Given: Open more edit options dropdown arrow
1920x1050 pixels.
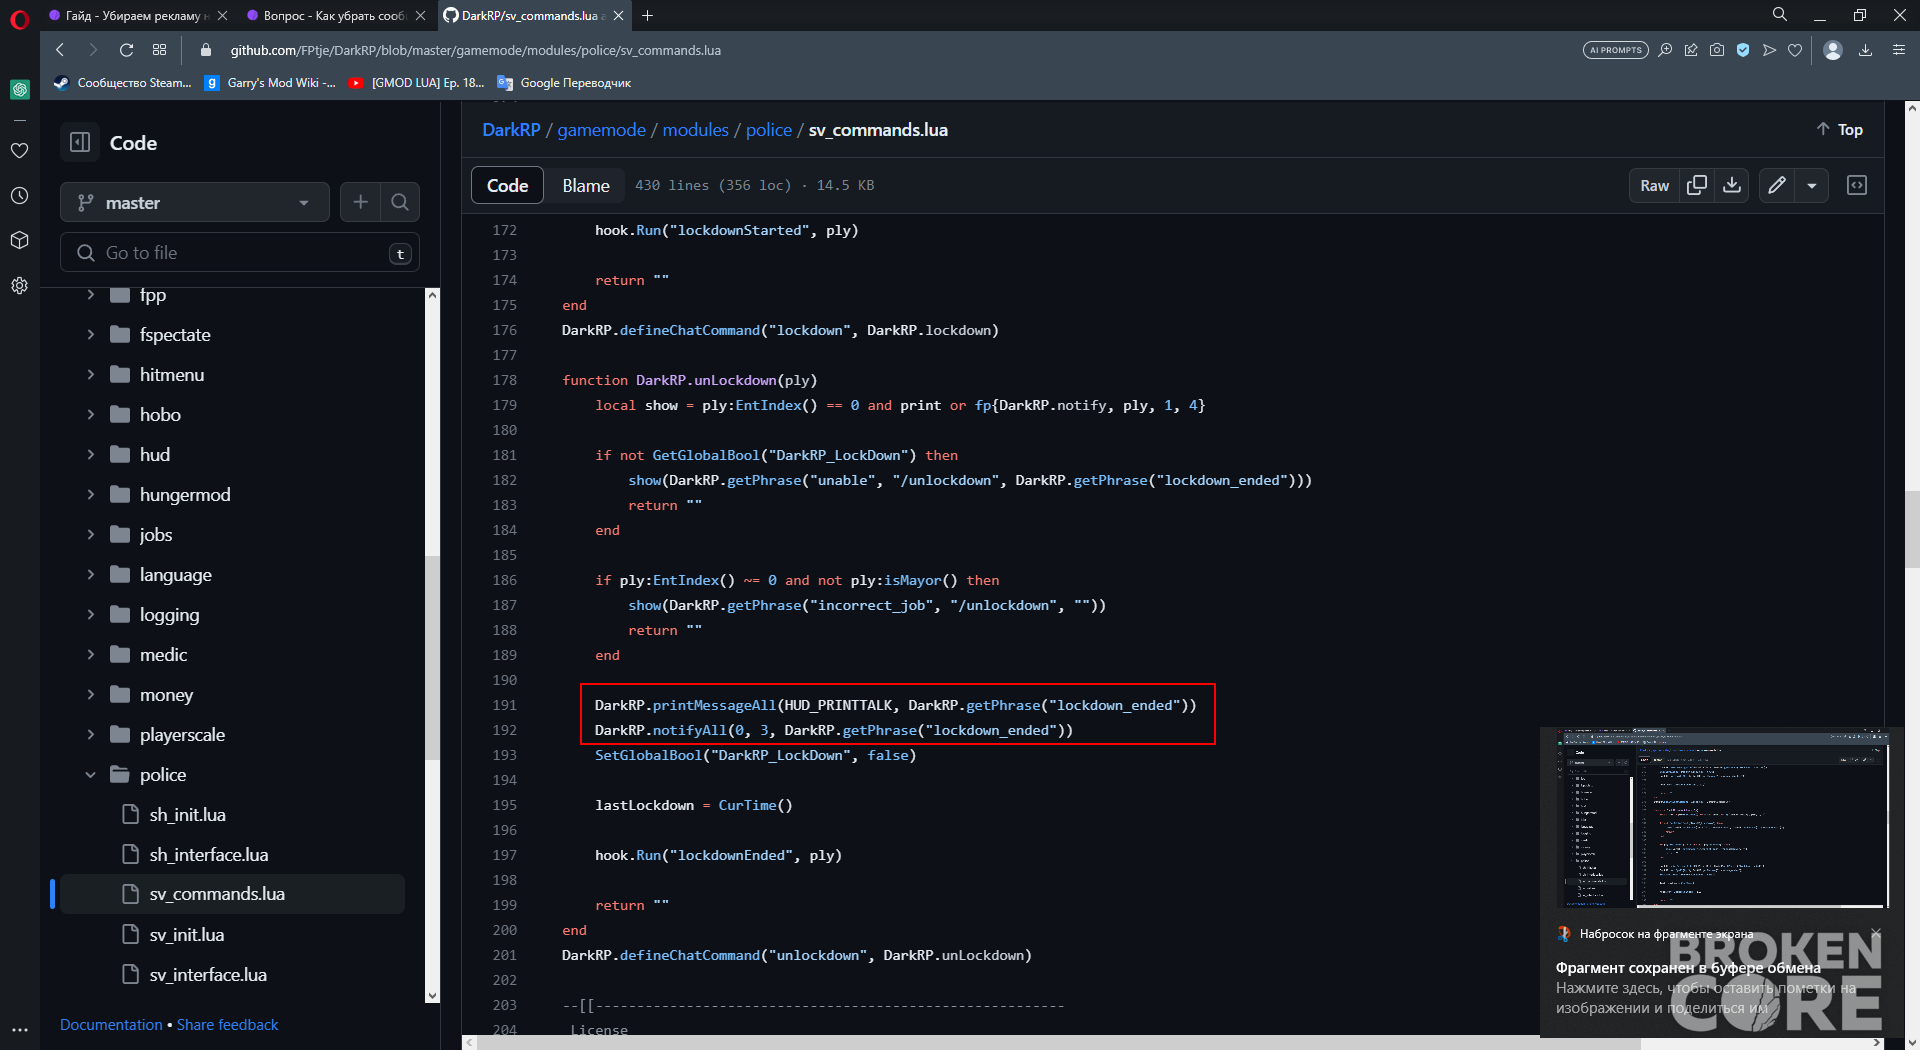Looking at the screenshot, I should (x=1812, y=185).
